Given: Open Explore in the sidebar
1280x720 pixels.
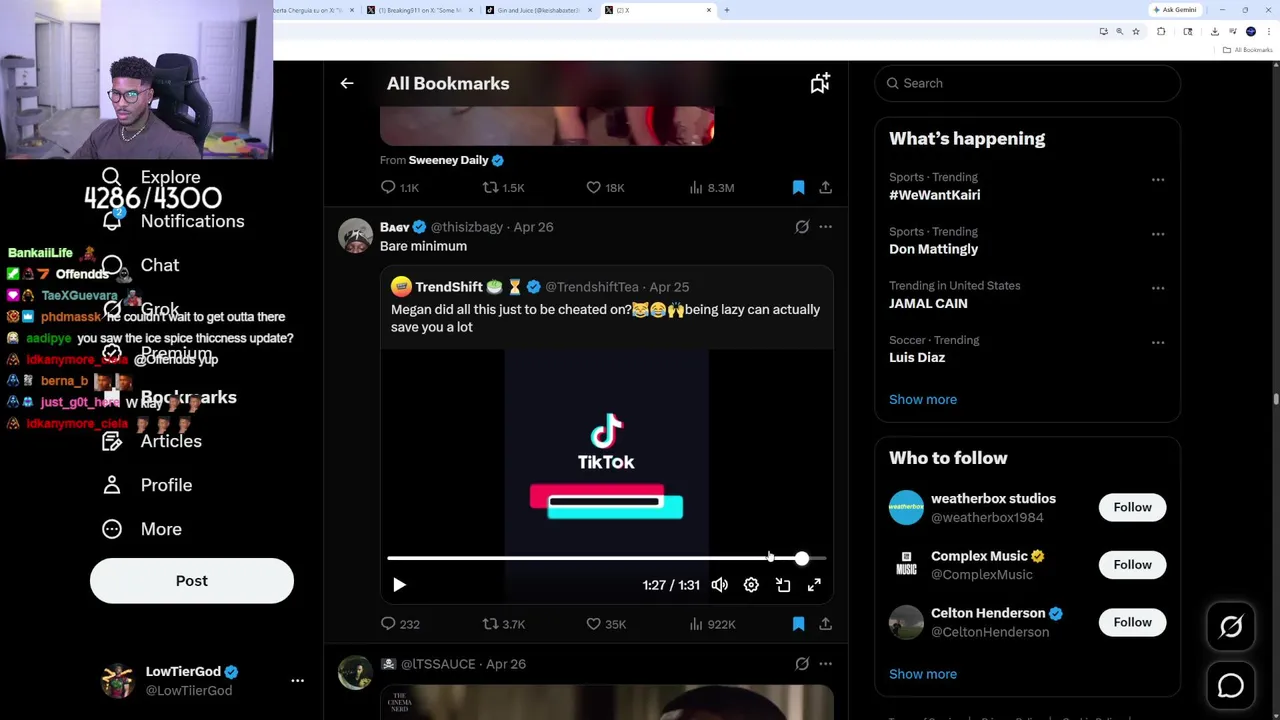Looking at the screenshot, I should click(x=152, y=177).
